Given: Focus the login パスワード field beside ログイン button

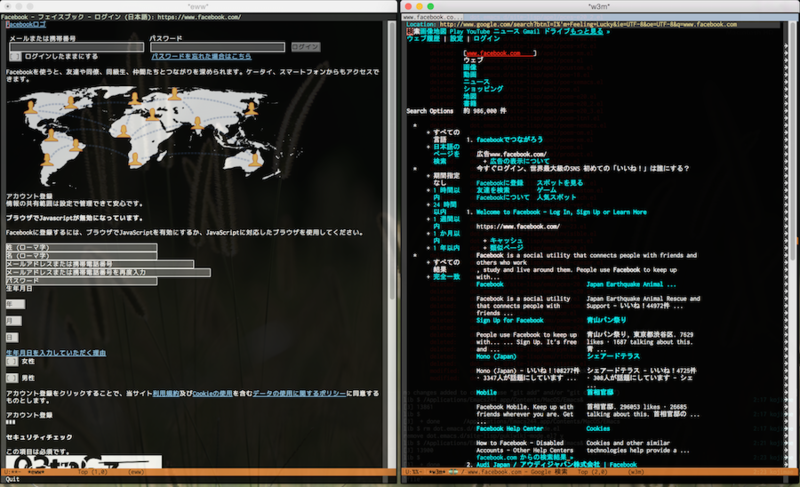Looking at the screenshot, I should pyautogui.click(x=217, y=47).
